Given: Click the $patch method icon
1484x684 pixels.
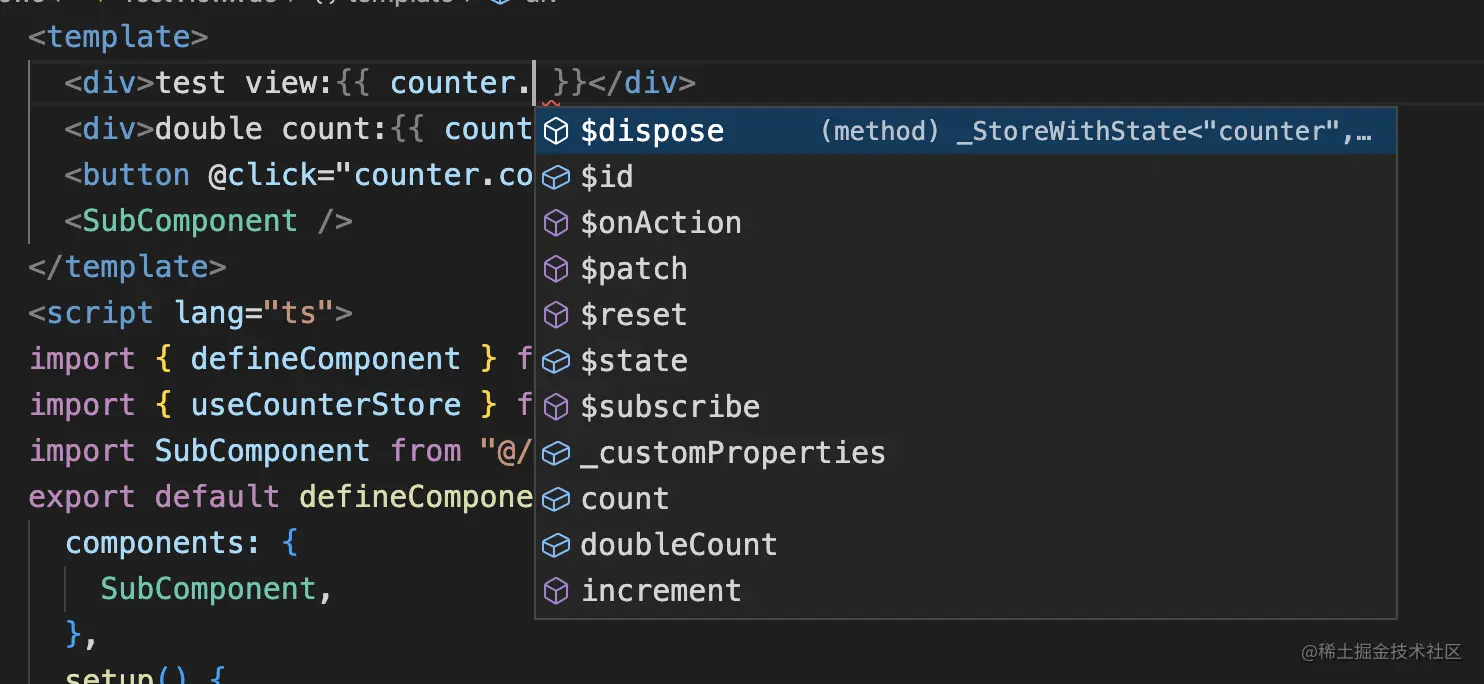Looking at the screenshot, I should 556,269.
